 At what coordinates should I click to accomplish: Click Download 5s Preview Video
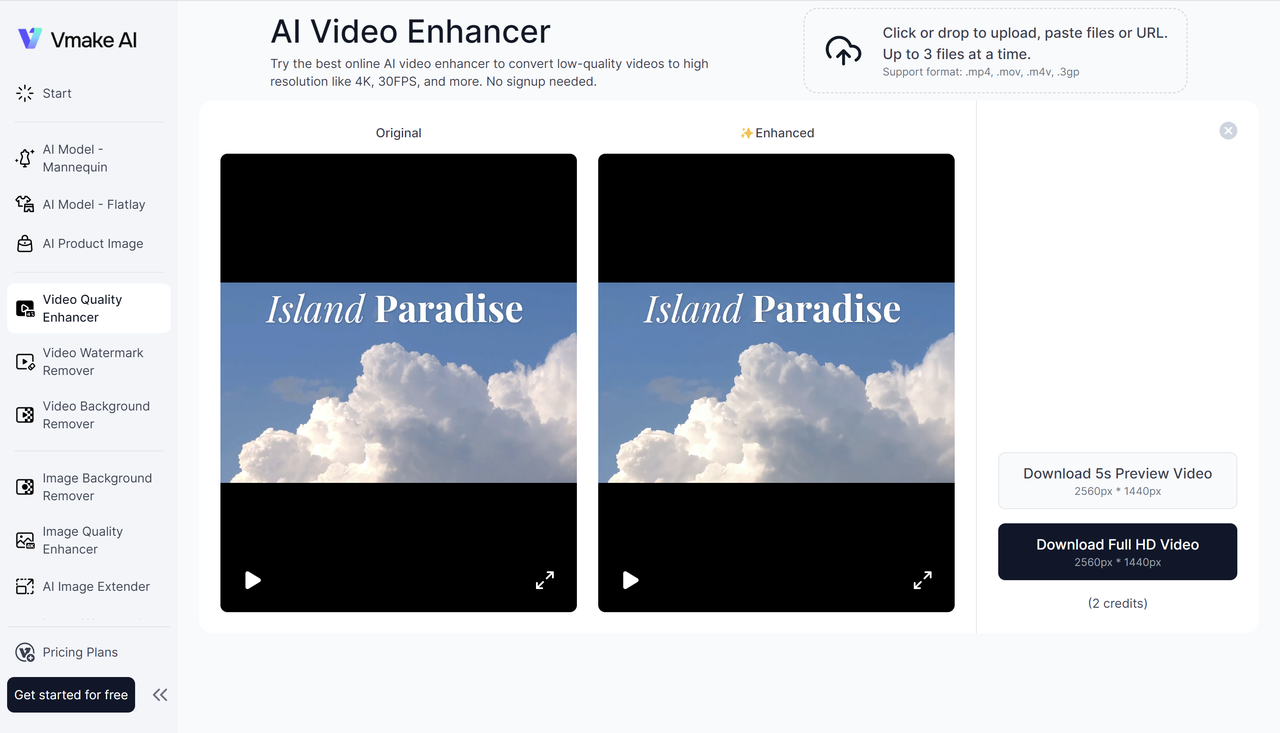tap(1117, 480)
